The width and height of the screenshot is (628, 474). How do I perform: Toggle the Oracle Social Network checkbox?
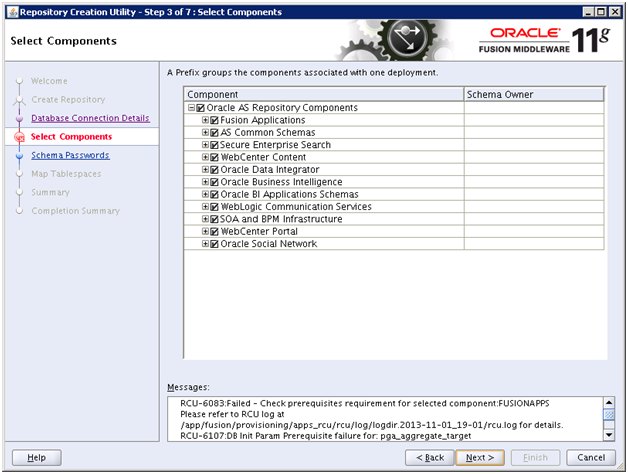point(214,244)
